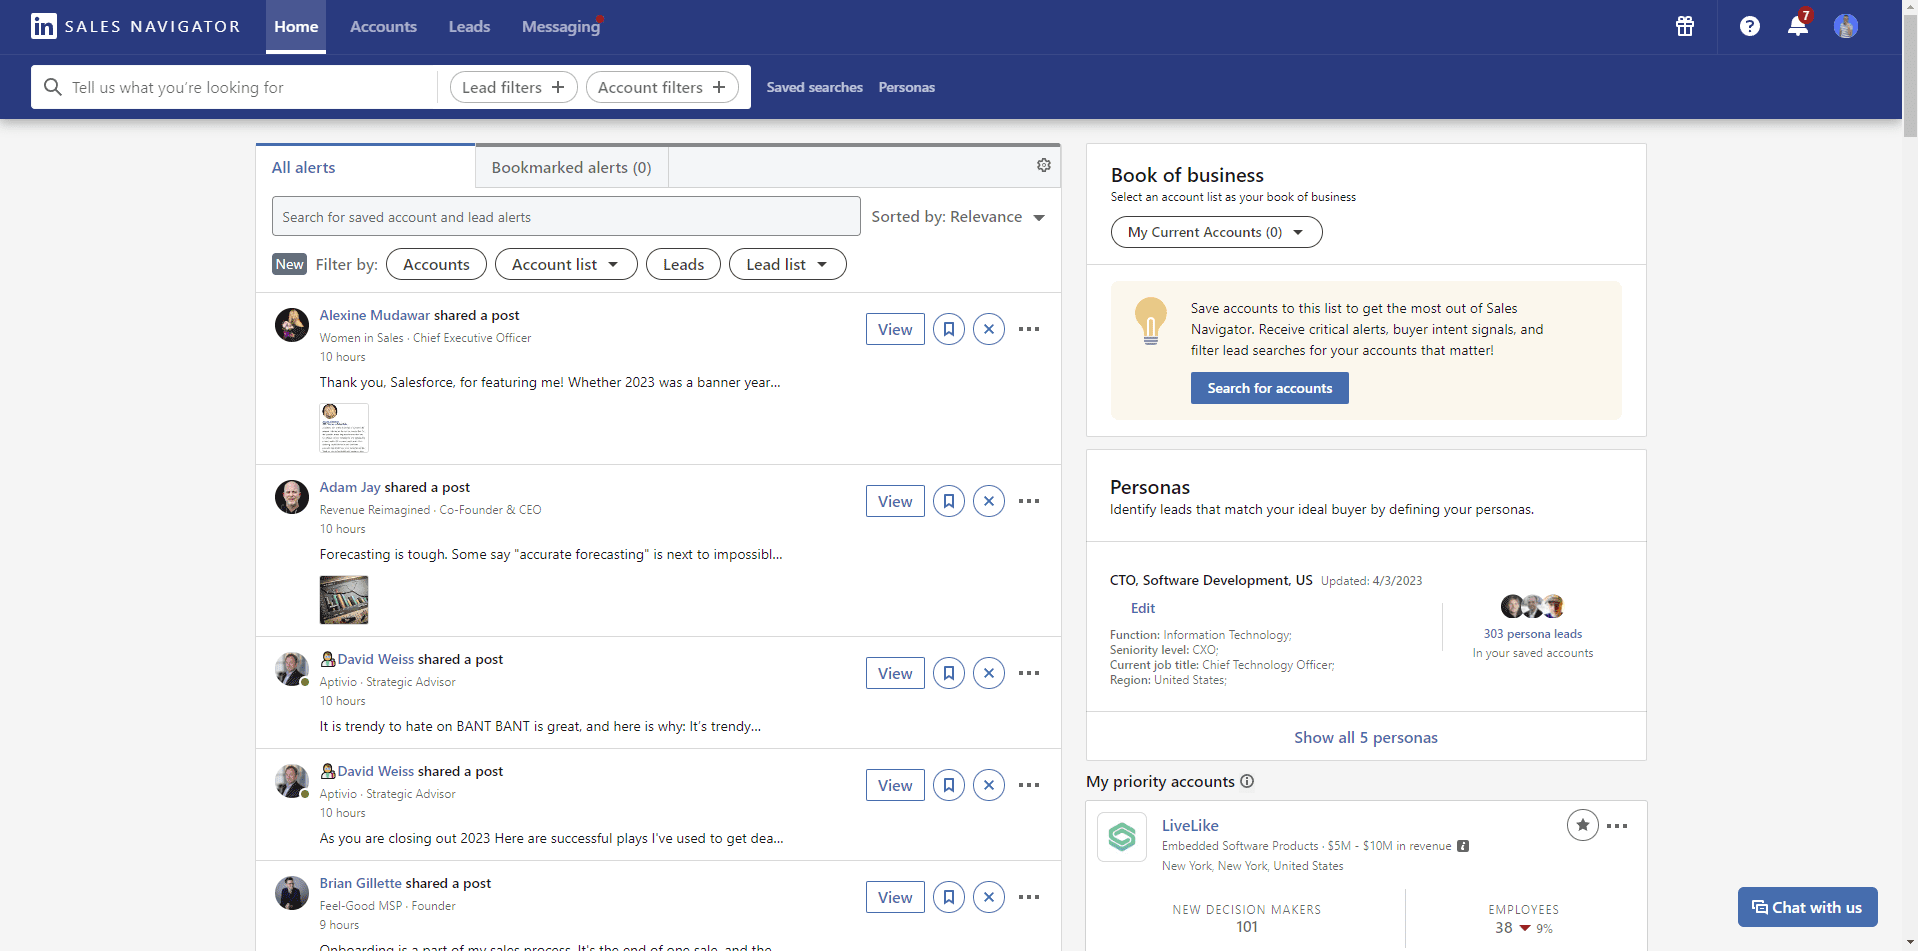
Task: Open the alerts settings gear
Action: (1043, 165)
